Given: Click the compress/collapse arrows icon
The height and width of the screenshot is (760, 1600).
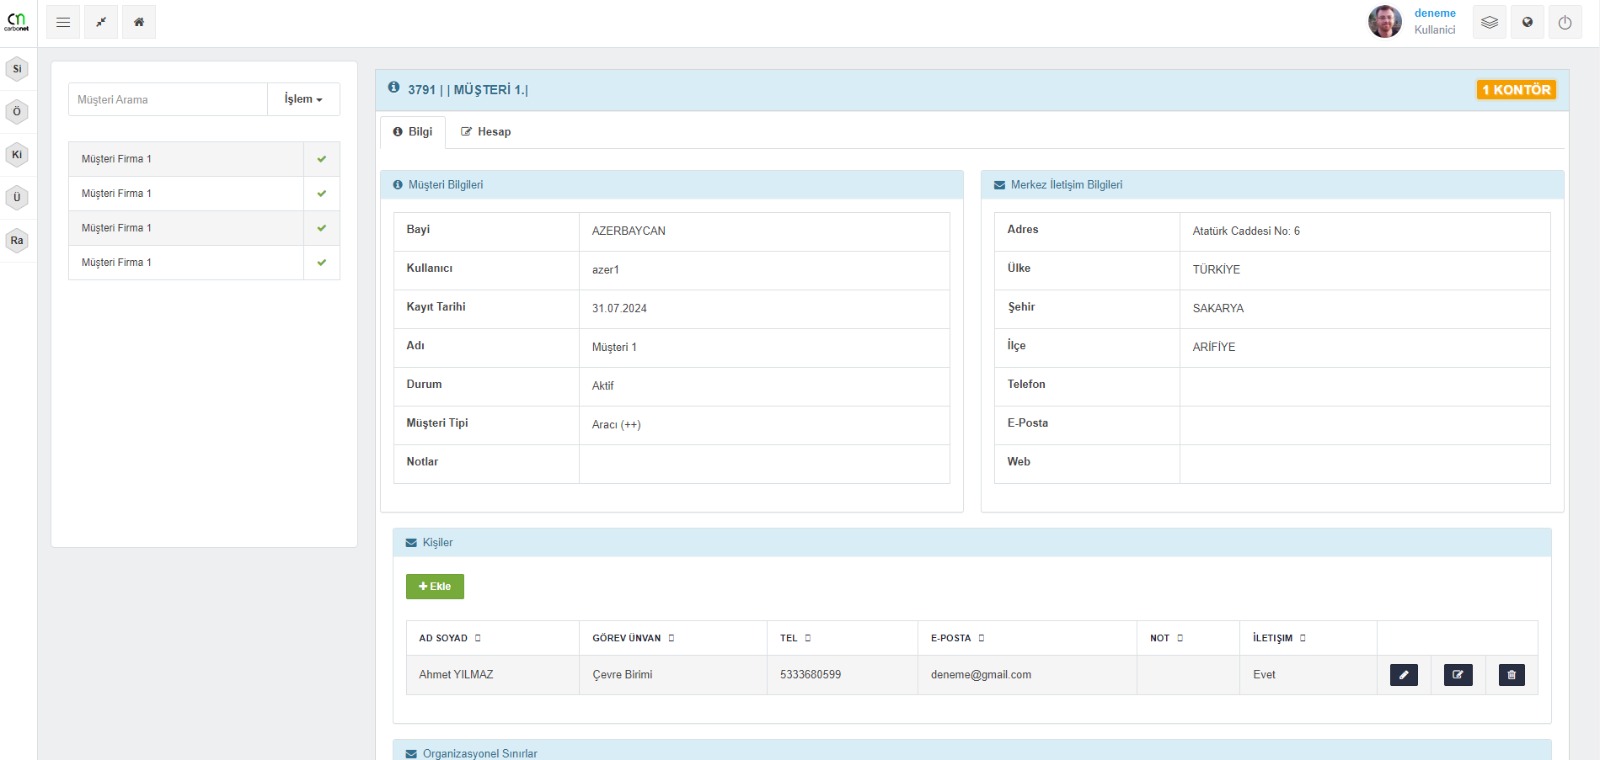Looking at the screenshot, I should (101, 22).
